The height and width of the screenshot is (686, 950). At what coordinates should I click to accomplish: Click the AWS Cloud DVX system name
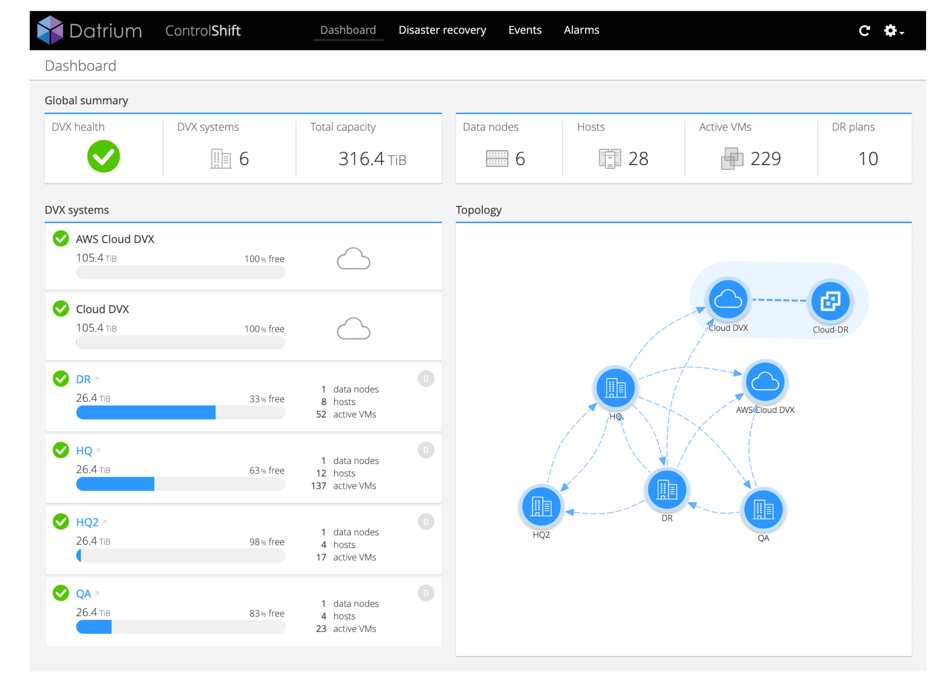[x=115, y=239]
